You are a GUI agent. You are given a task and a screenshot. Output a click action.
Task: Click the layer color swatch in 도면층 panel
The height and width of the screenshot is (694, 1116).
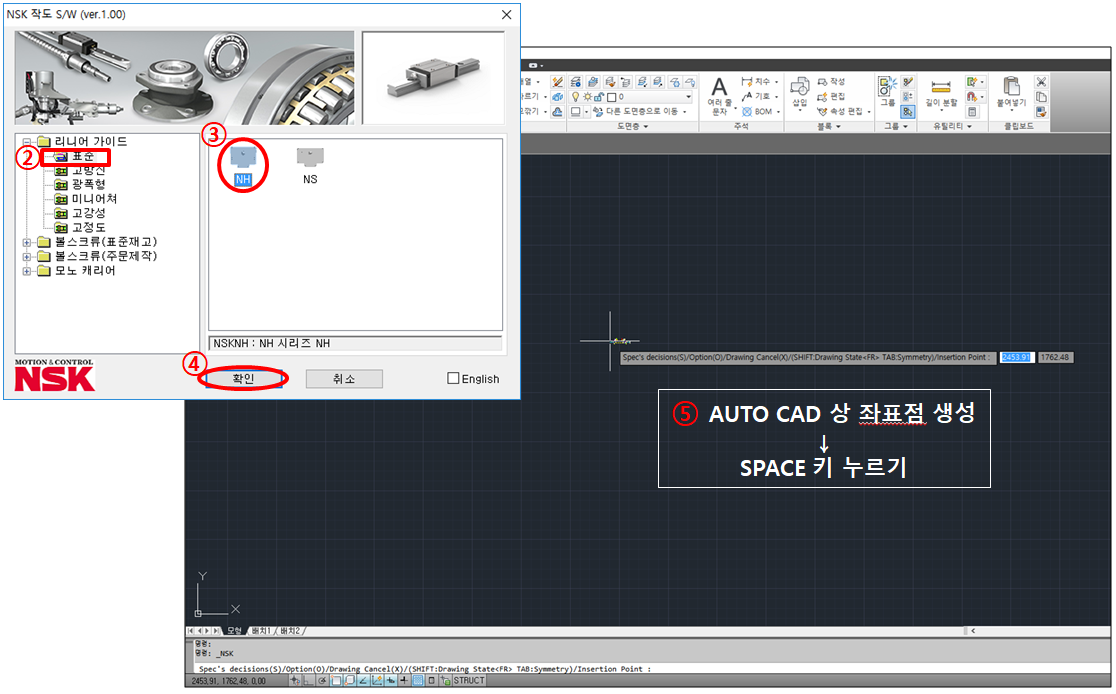tap(612, 97)
